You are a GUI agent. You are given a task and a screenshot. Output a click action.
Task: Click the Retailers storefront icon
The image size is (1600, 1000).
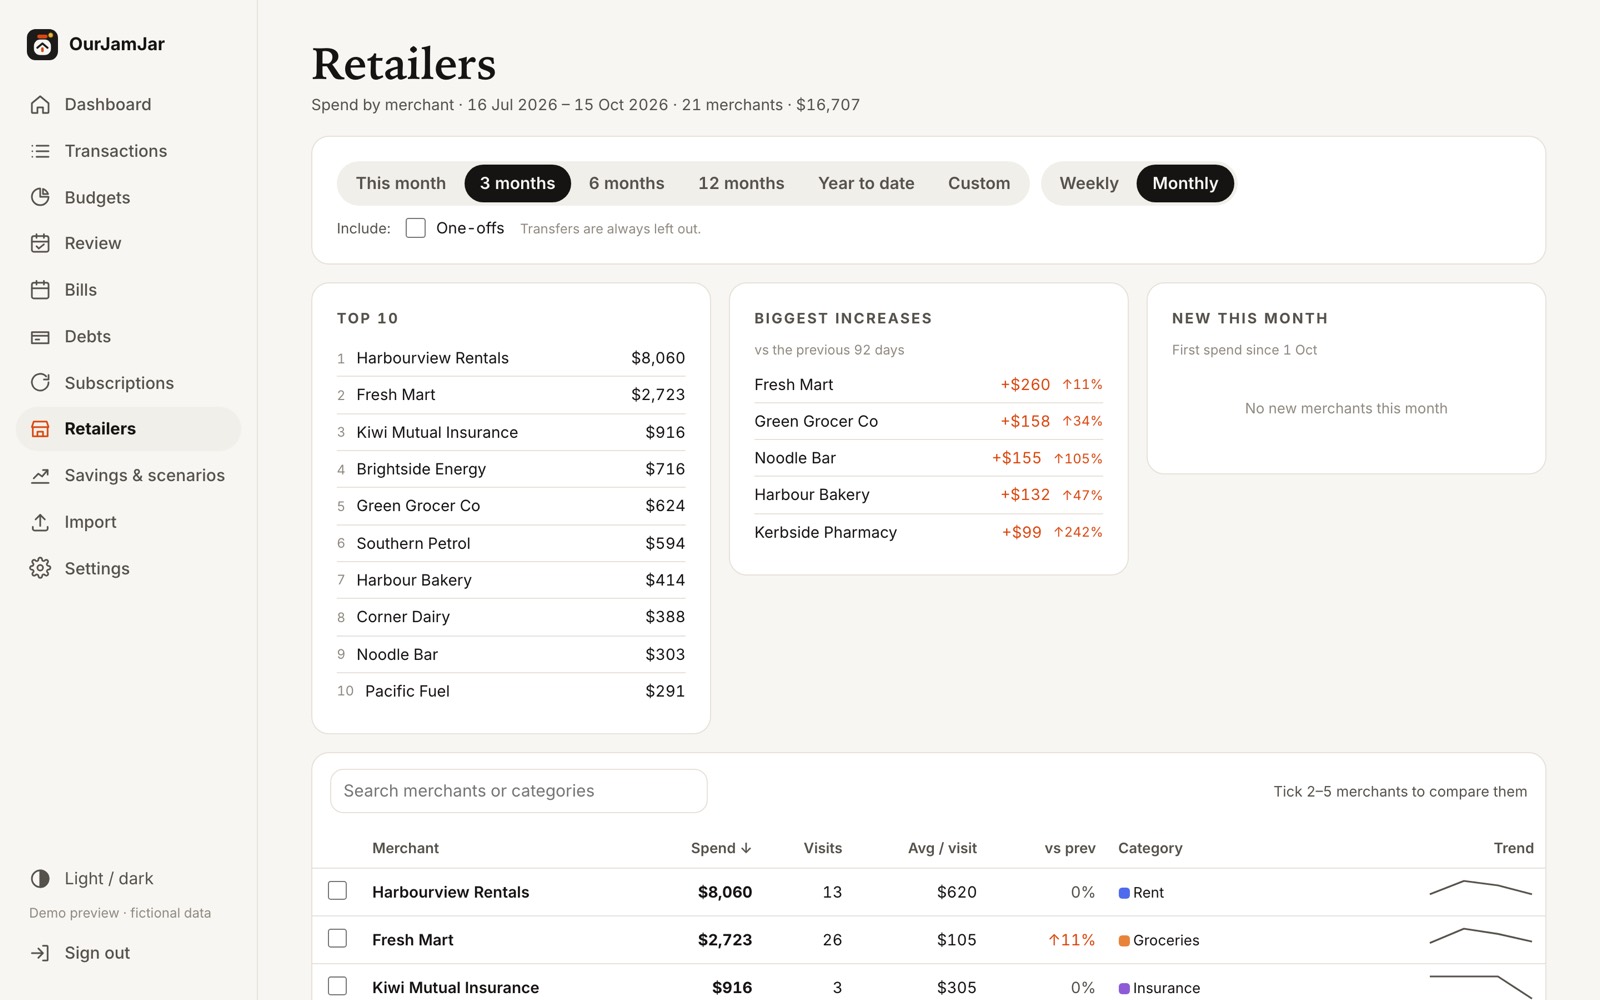(40, 429)
